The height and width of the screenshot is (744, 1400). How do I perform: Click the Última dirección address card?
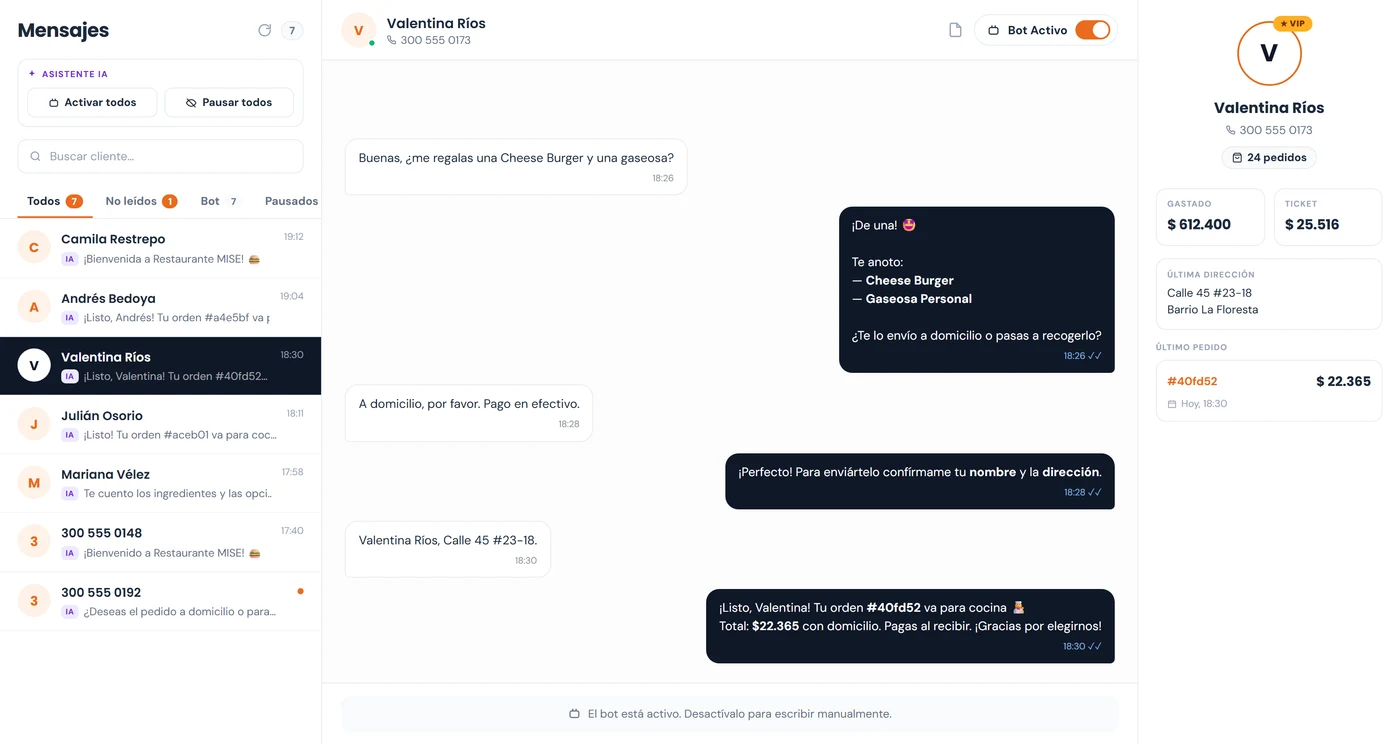(1269, 294)
